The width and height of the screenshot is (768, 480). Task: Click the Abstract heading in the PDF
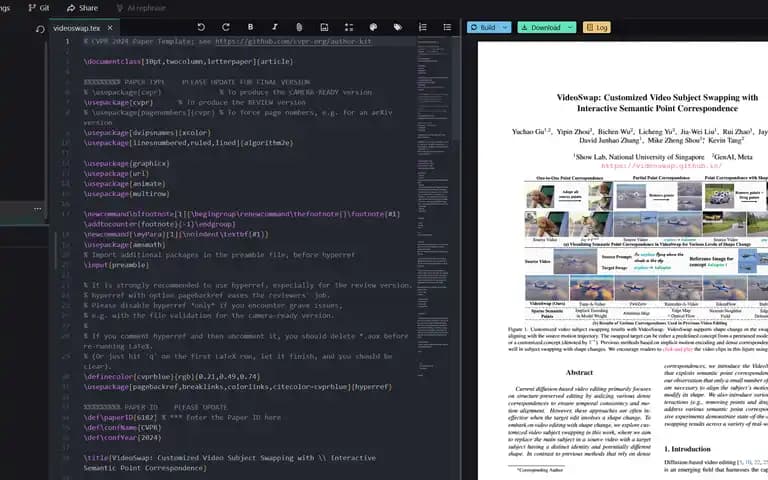(579, 372)
